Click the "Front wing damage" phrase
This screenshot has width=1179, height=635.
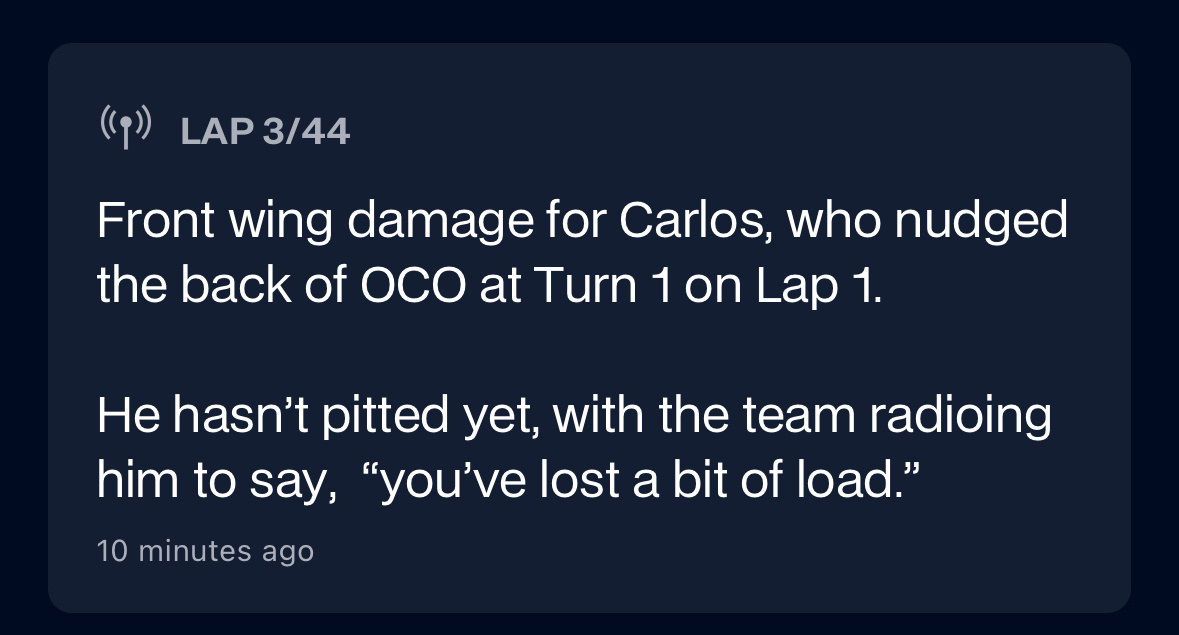pos(316,221)
